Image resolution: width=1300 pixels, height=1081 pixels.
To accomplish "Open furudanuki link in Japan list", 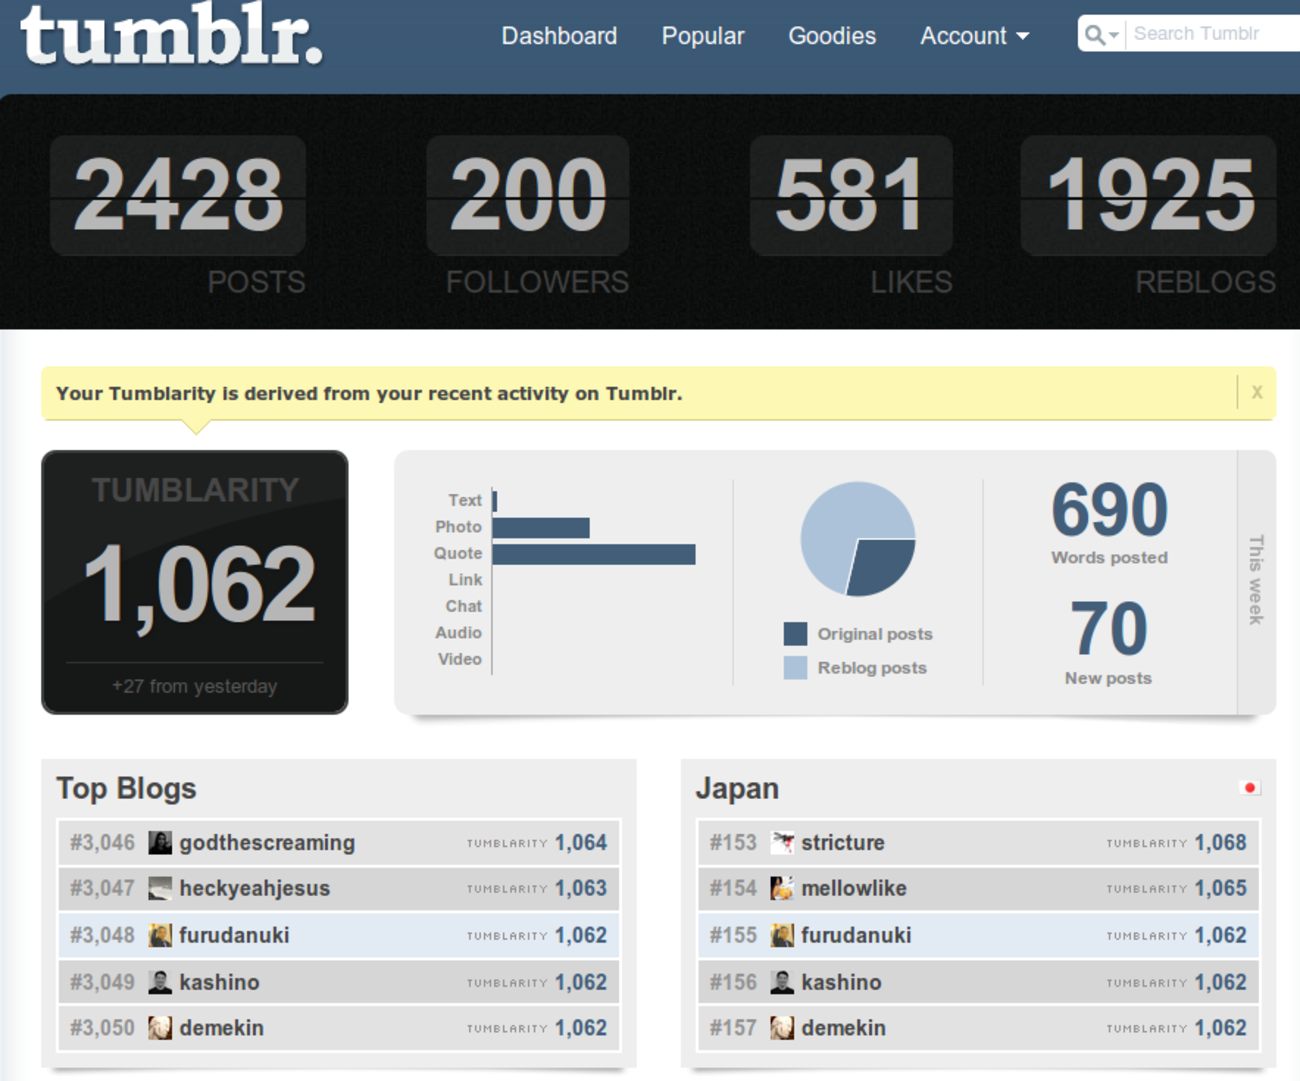I will [x=856, y=935].
